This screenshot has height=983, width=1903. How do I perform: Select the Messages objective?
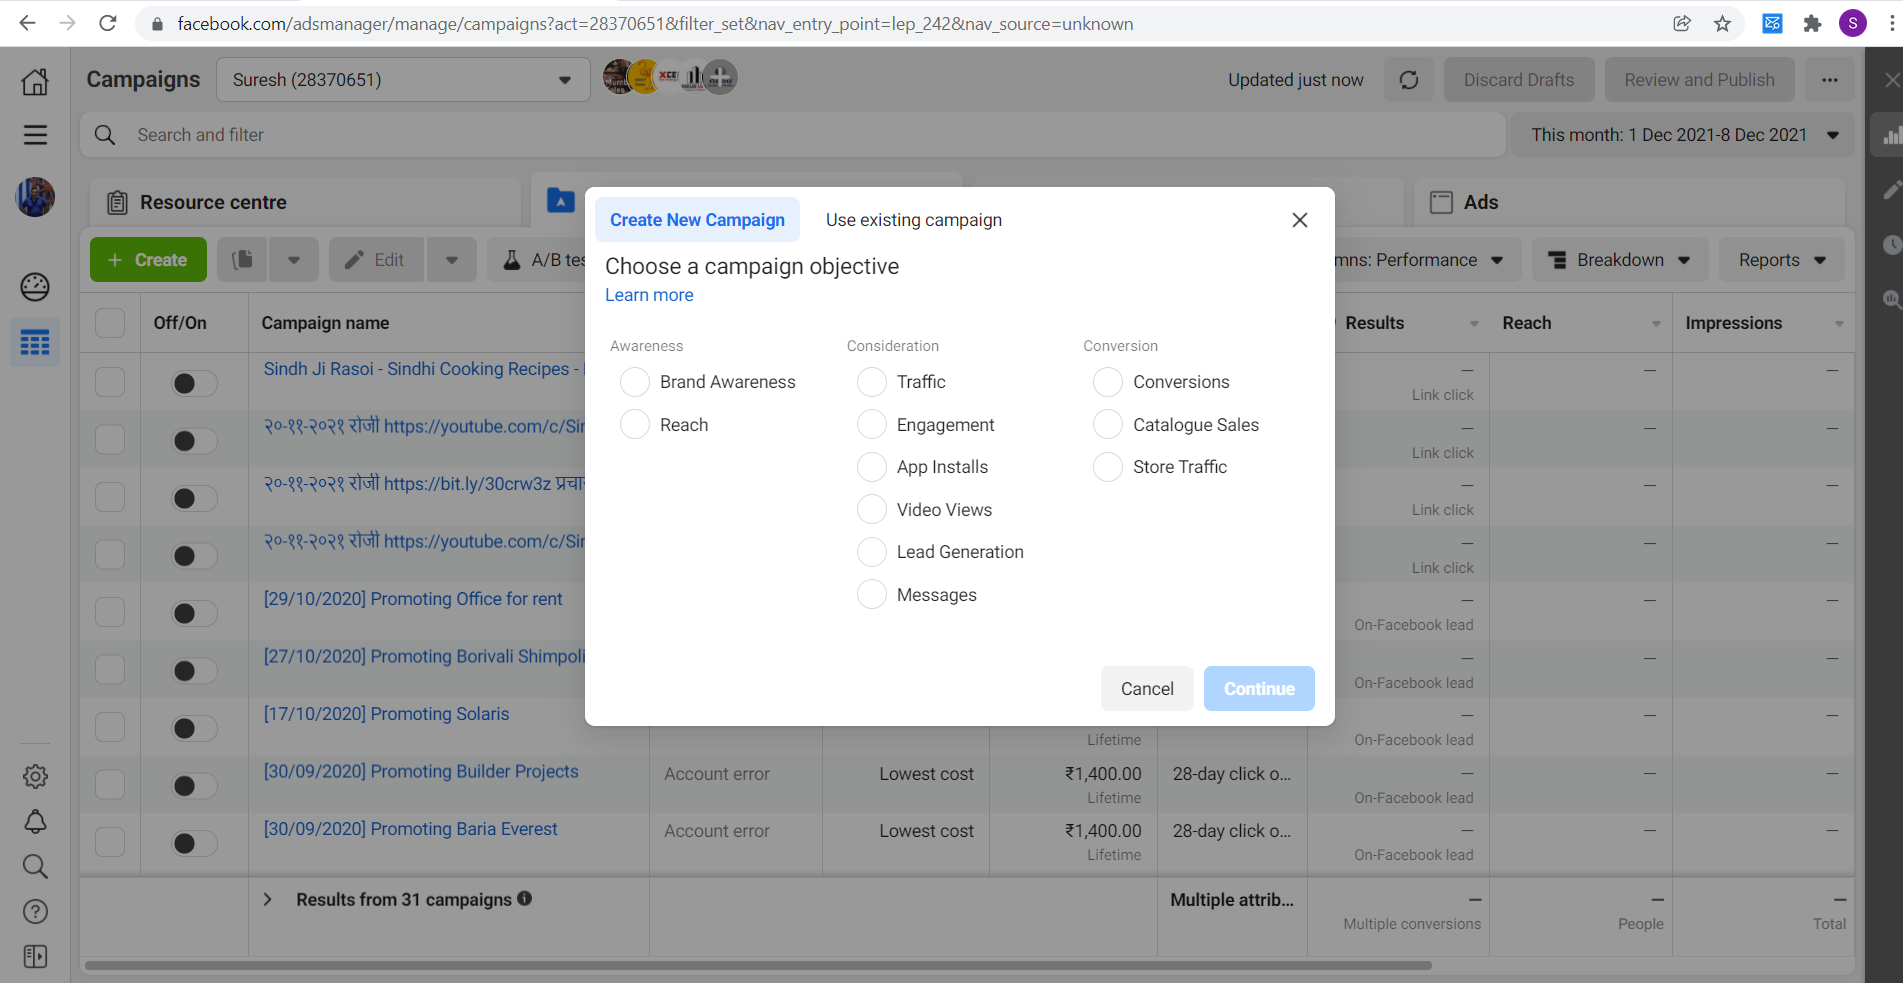coord(872,595)
